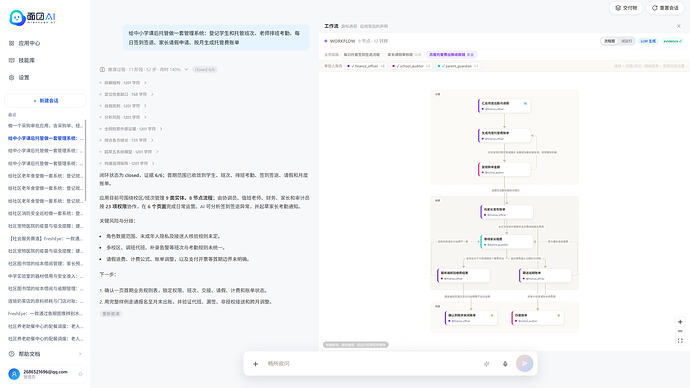Click the microphone voice input icon

(505, 364)
